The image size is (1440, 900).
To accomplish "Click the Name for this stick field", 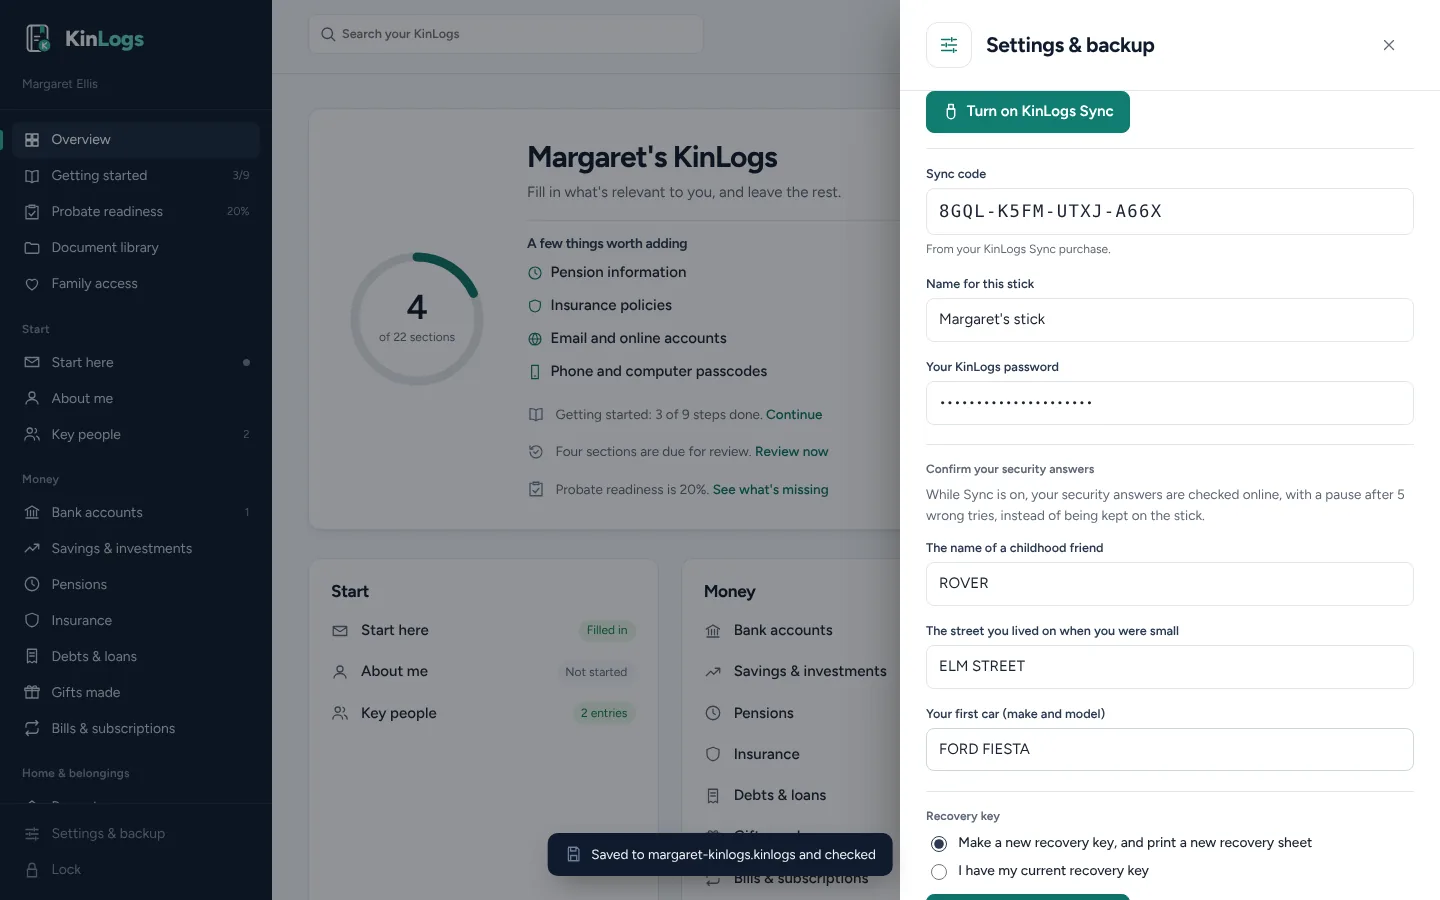I will pos(1169,320).
